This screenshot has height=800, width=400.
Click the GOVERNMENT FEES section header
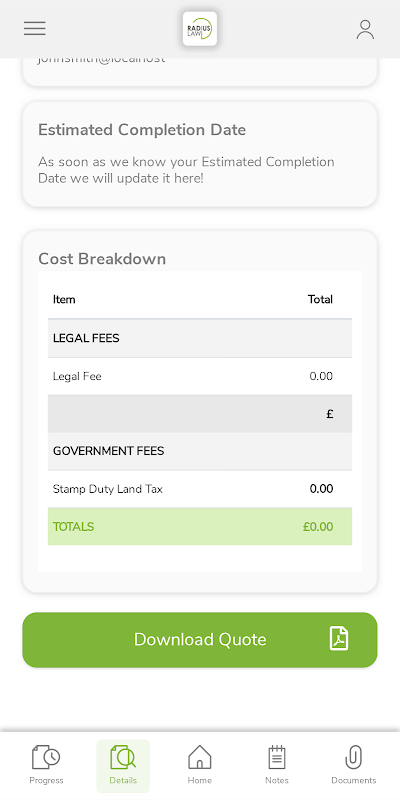(200, 451)
